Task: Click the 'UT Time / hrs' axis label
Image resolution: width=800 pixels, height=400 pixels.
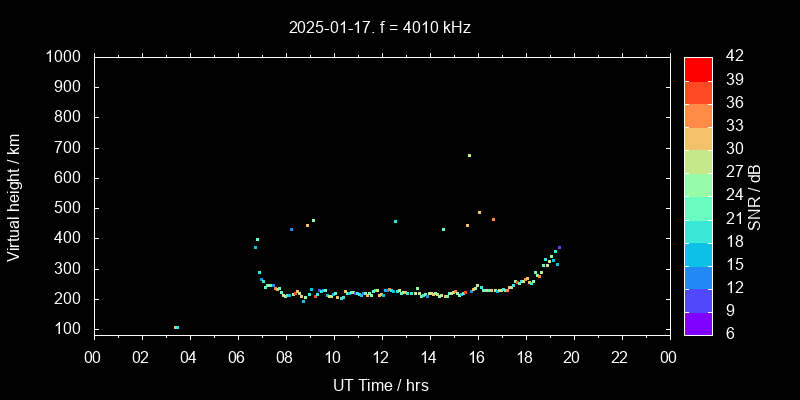Action: click(x=381, y=384)
